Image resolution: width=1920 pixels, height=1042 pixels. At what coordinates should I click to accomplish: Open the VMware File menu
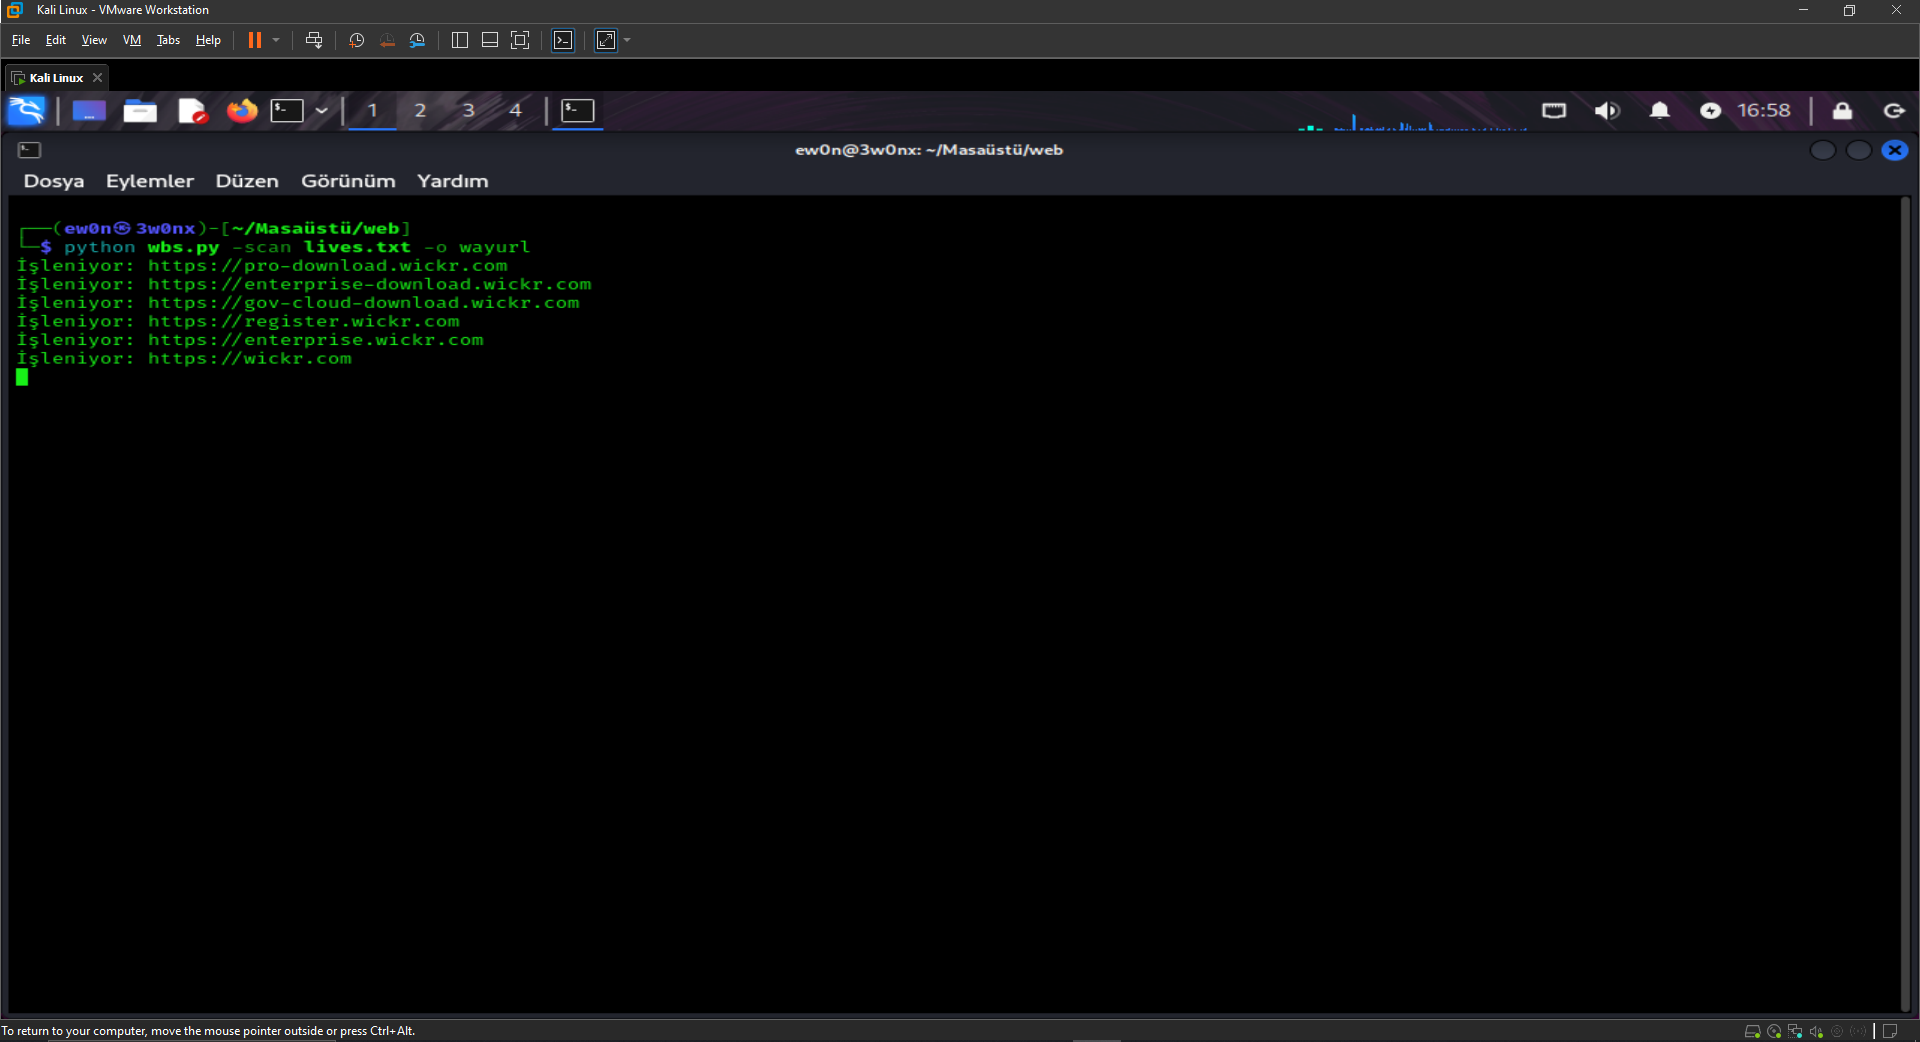[21, 40]
